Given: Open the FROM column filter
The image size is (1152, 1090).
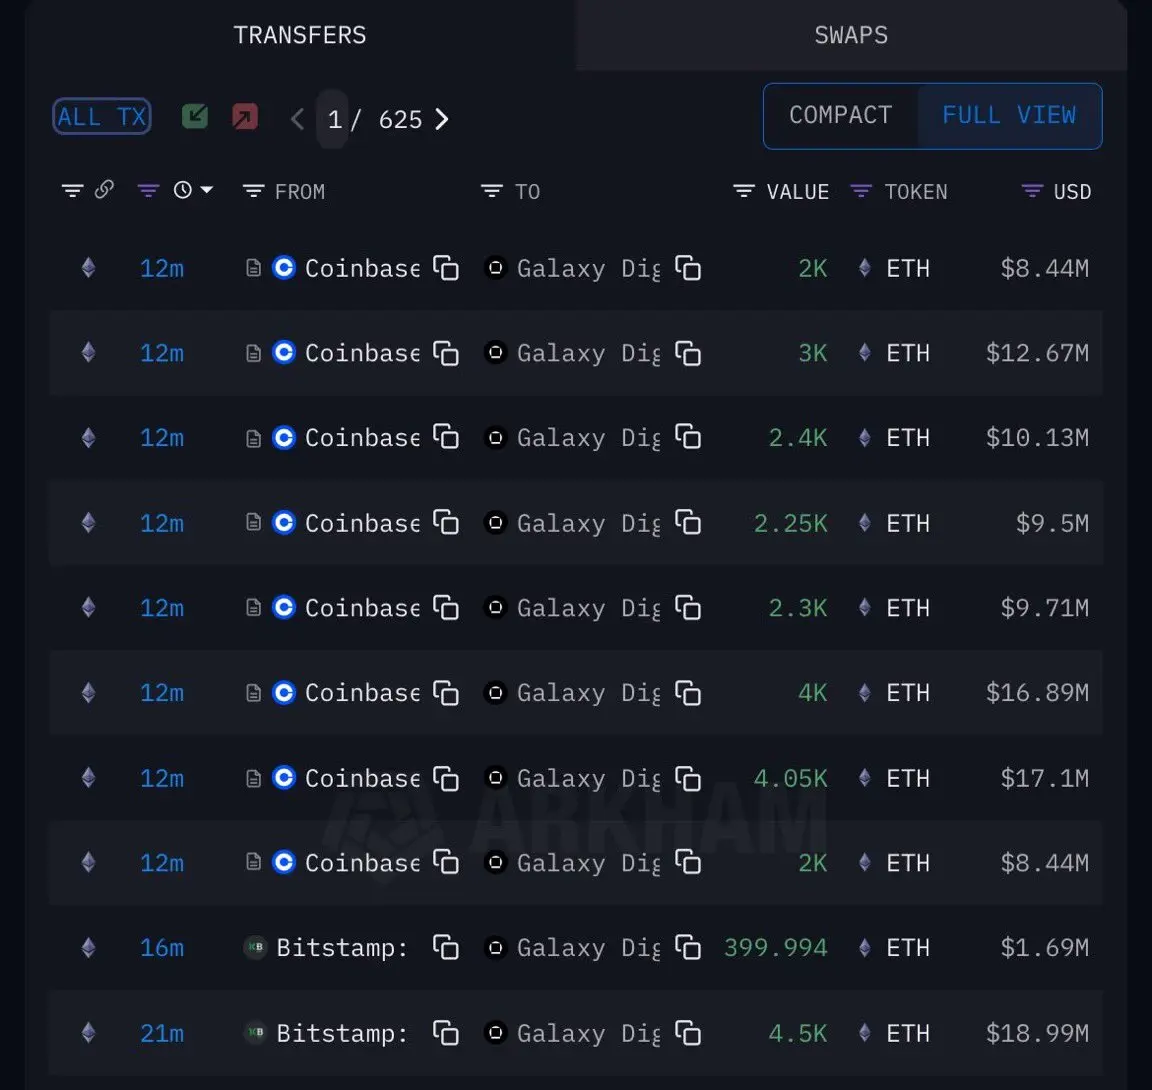Looking at the screenshot, I should point(253,191).
